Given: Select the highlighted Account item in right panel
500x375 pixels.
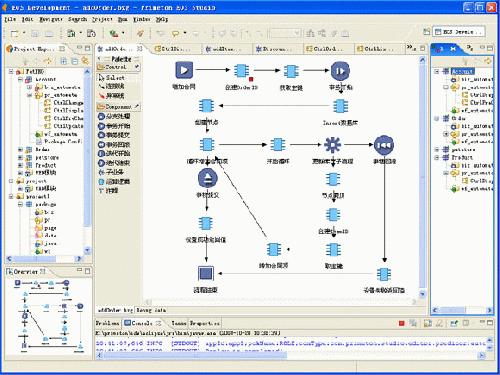Looking at the screenshot, I should pyautogui.click(x=462, y=71).
